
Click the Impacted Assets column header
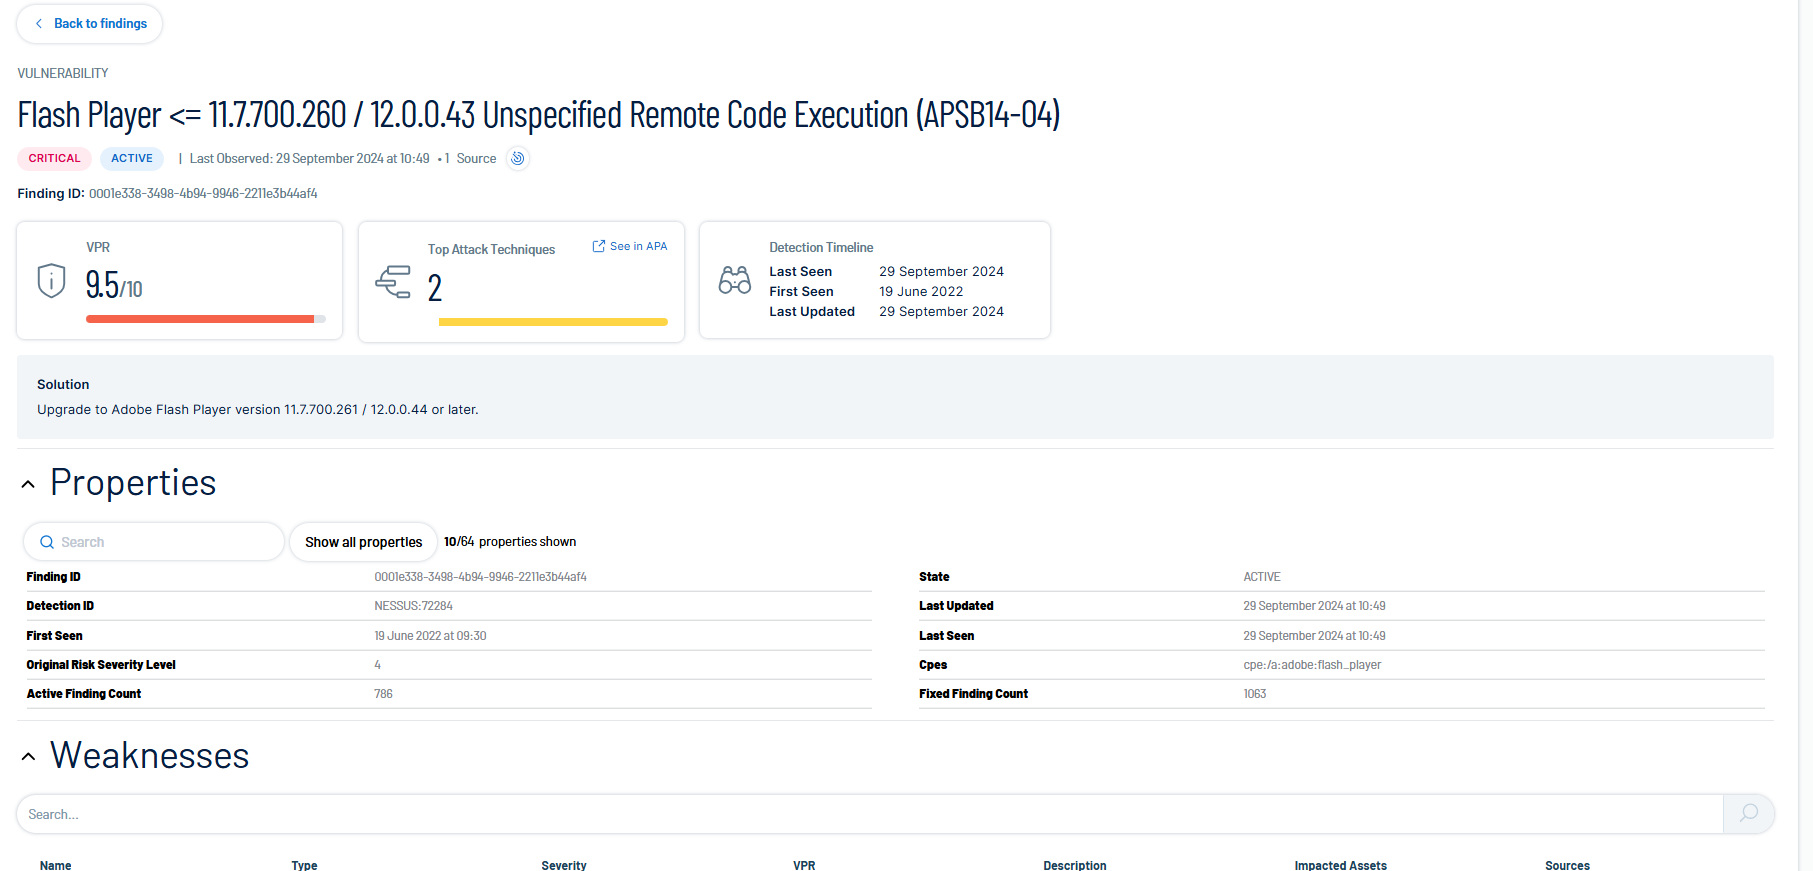click(x=1340, y=865)
